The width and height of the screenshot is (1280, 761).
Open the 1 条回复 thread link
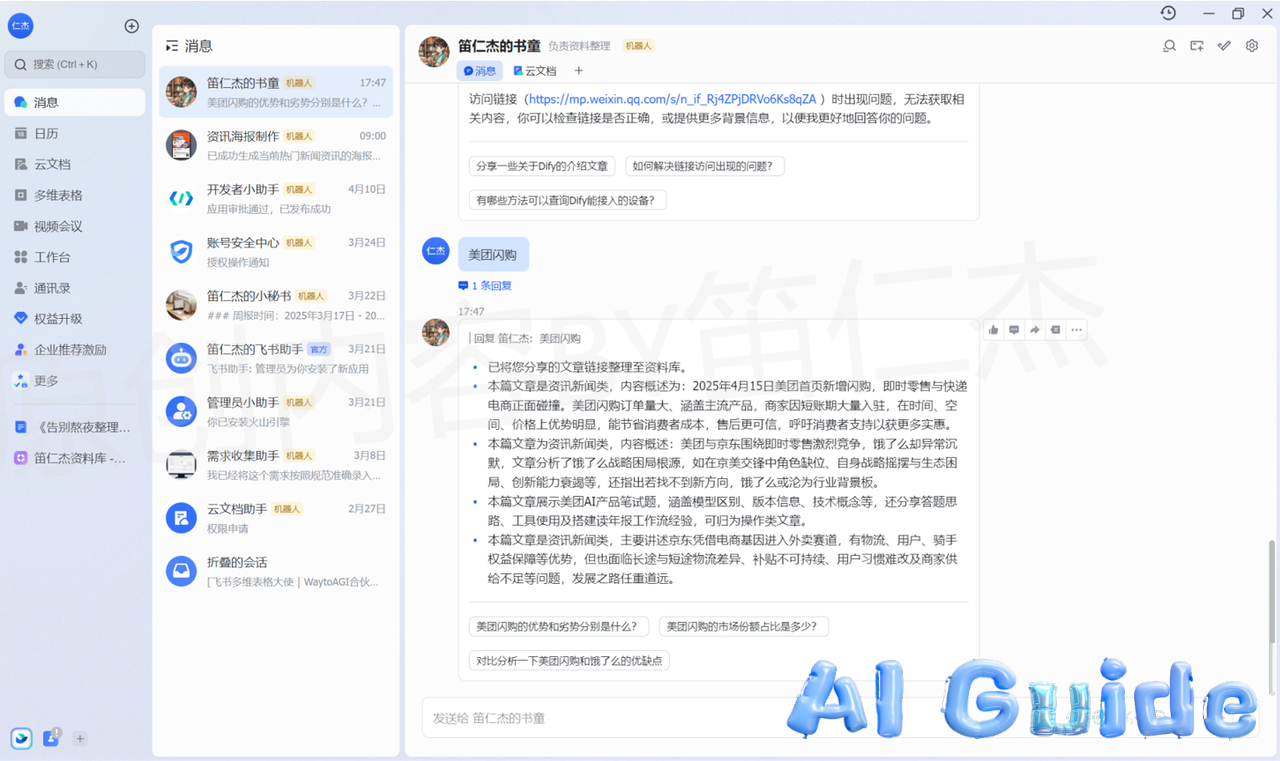[485, 285]
